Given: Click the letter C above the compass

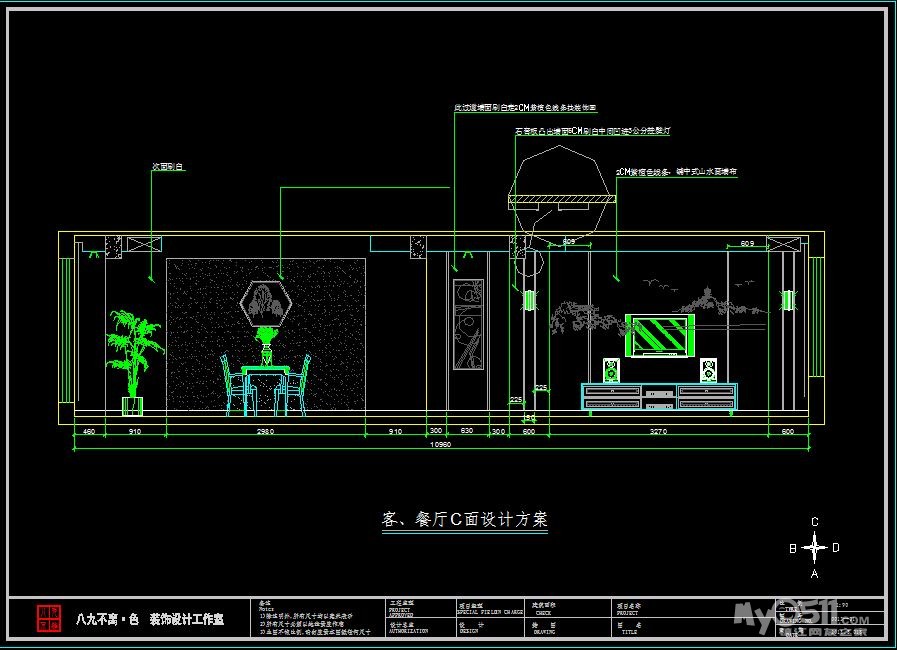Looking at the screenshot, I should [x=815, y=521].
